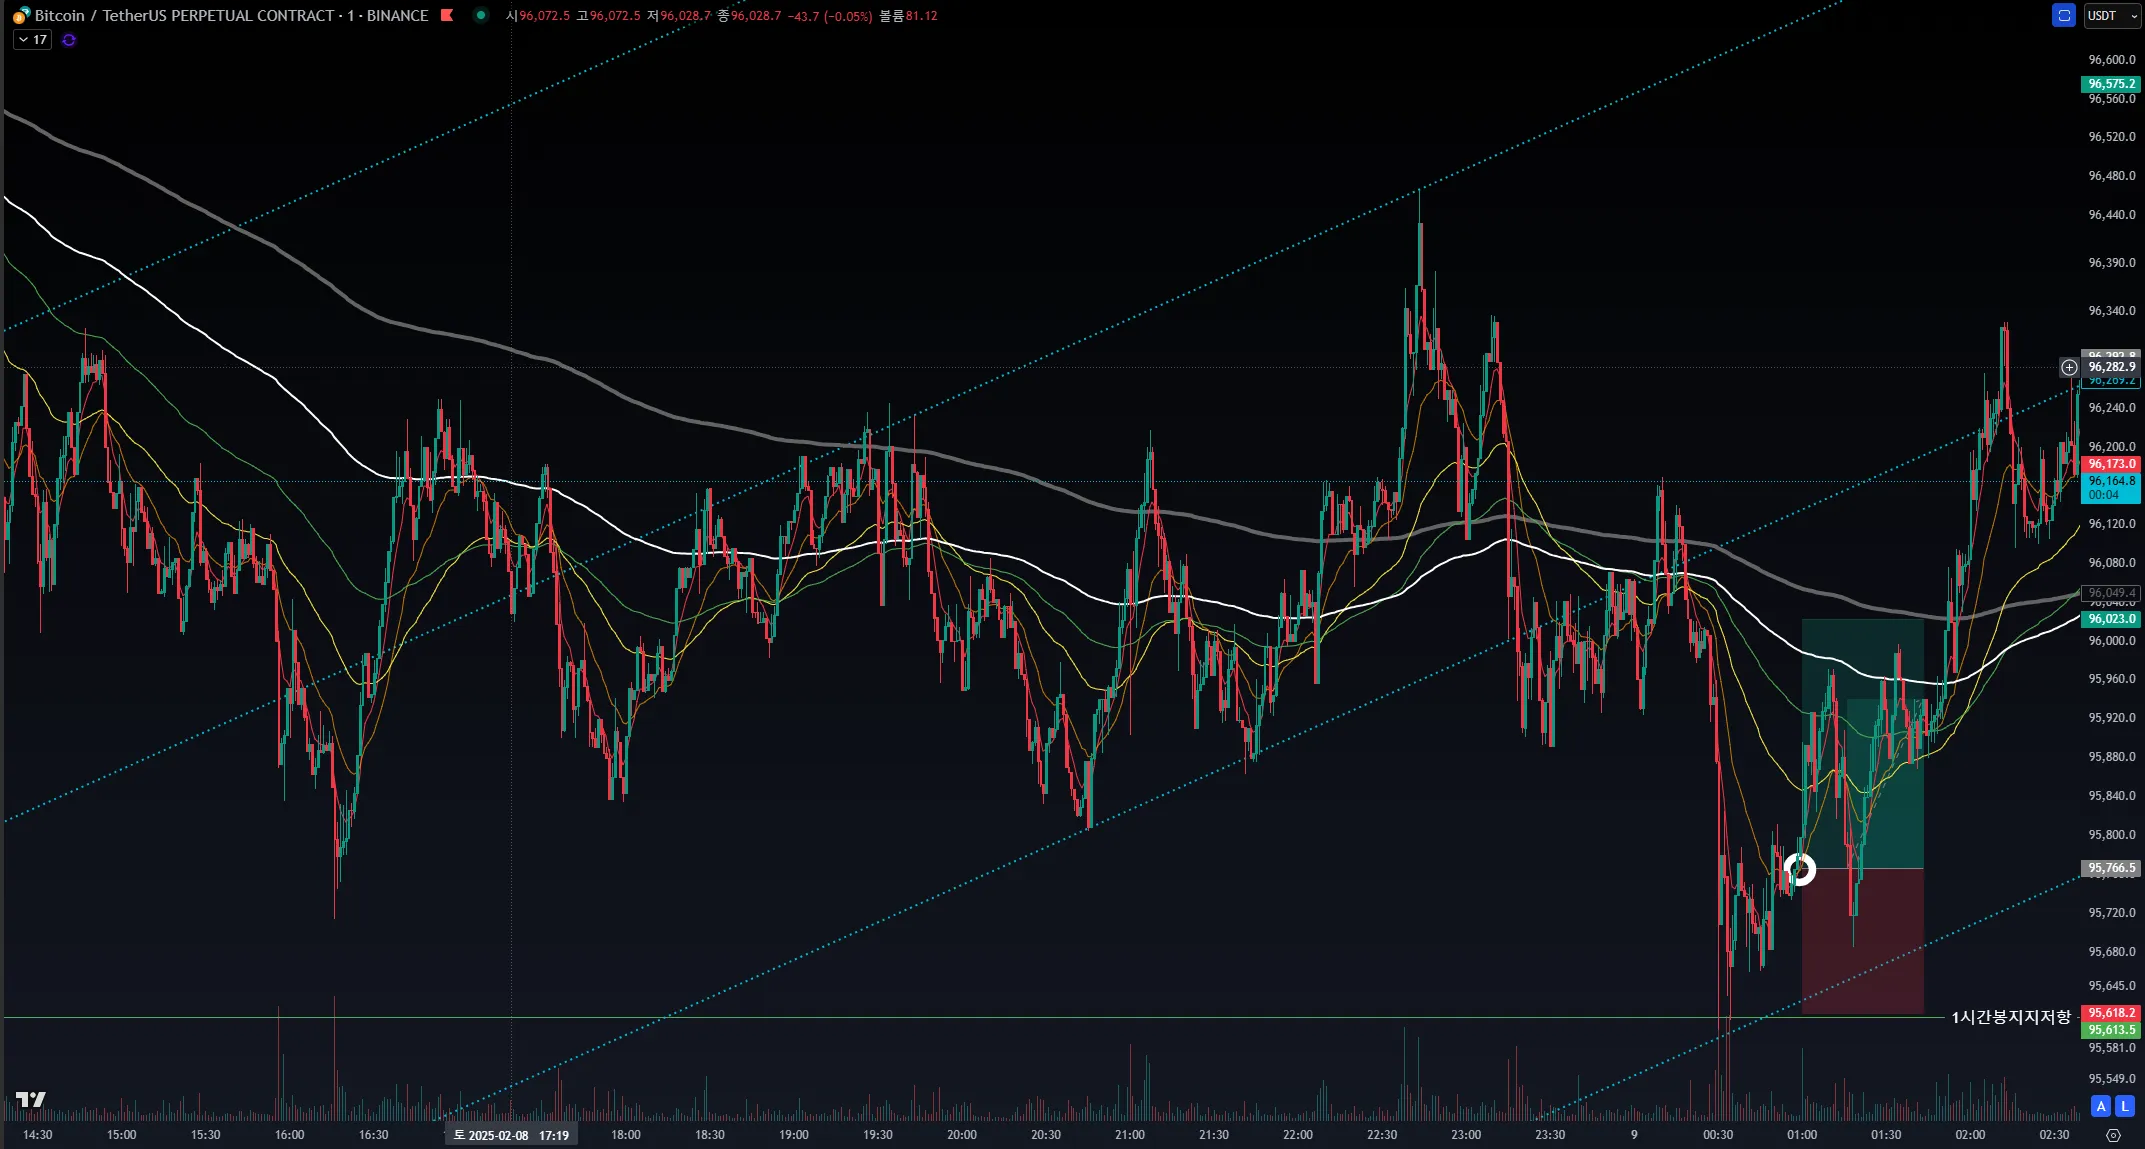Click the plus icon at the 96,282.9 crosshair label
Viewport: 2145px width, 1149px height.
pyautogui.click(x=2069, y=367)
